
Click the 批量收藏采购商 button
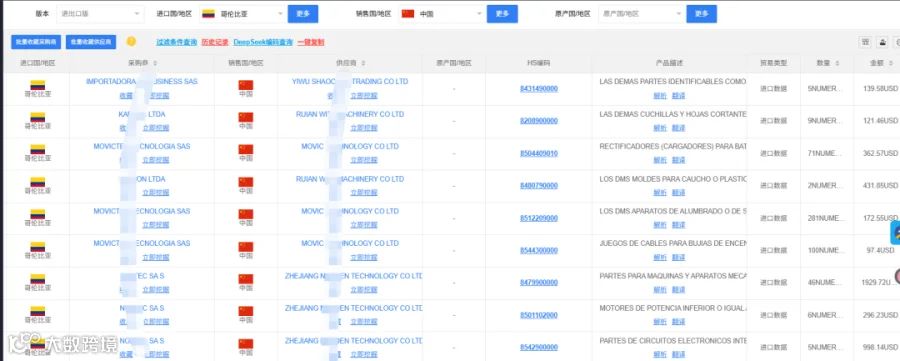click(x=36, y=42)
